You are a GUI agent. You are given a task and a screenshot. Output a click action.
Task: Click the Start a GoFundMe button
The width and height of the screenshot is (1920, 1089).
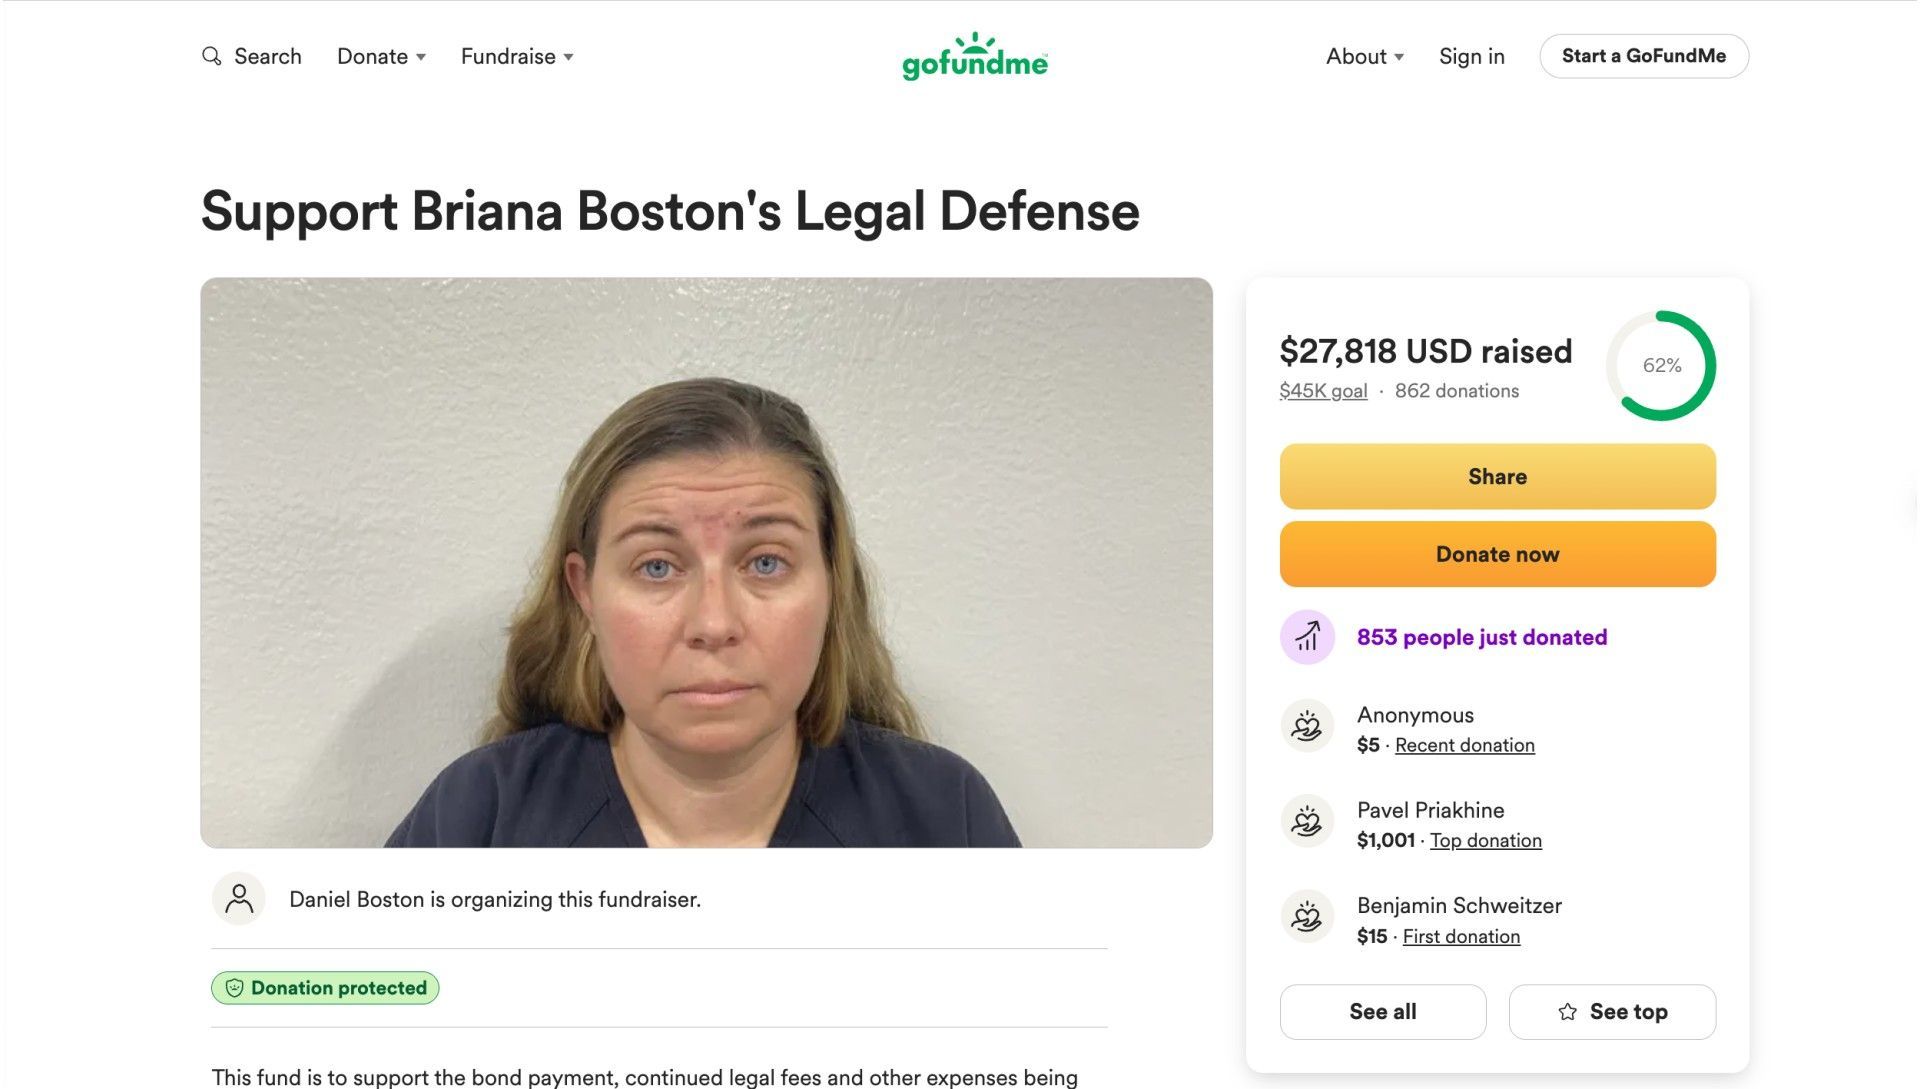point(1643,56)
